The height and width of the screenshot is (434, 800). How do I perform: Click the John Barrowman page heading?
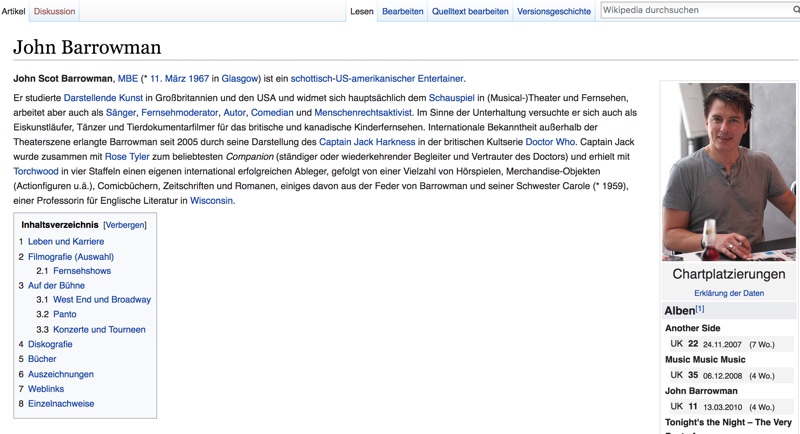coord(87,47)
